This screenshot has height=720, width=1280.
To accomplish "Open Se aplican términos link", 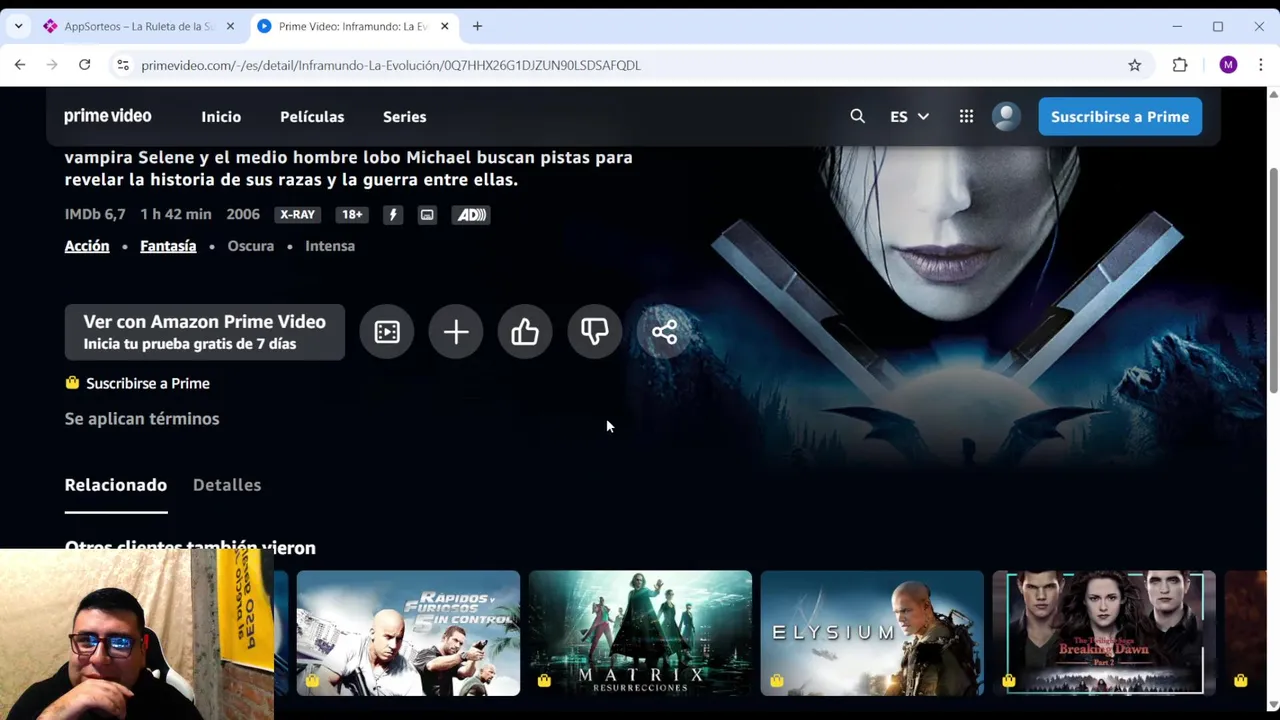I will tap(142, 418).
